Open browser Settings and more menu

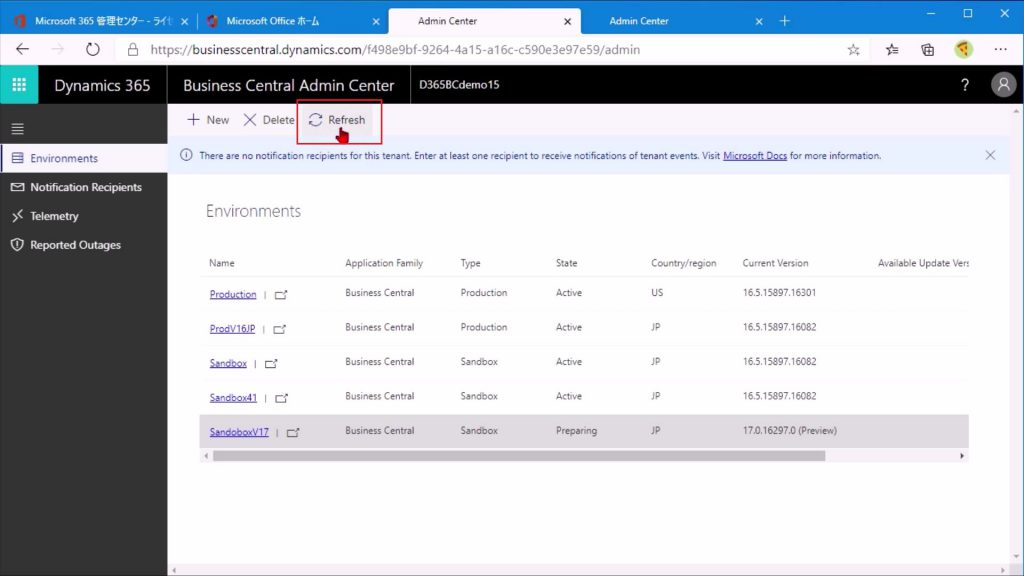click(1000, 50)
